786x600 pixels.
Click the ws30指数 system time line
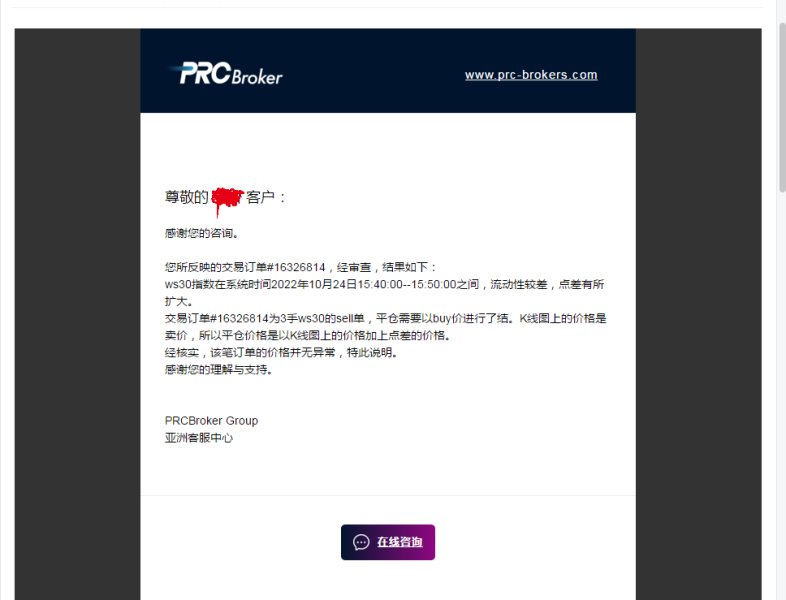coord(384,284)
